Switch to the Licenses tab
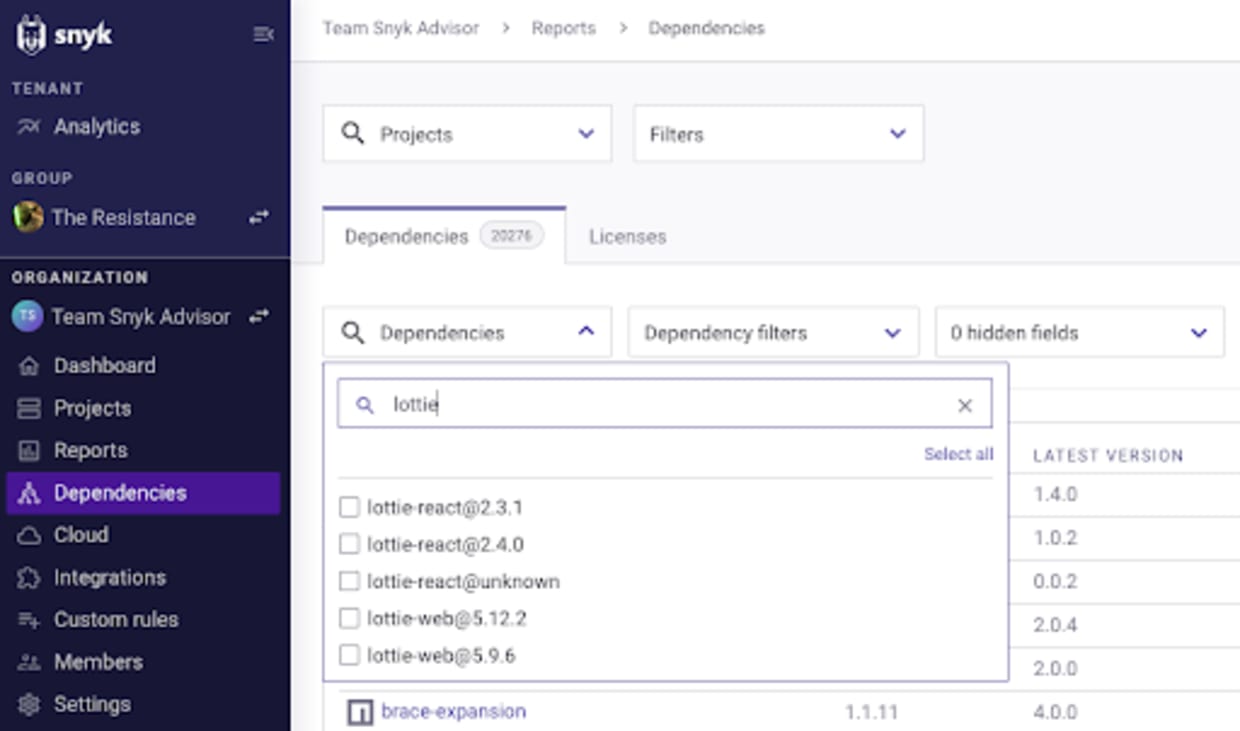The image size is (1240, 731). pyautogui.click(x=627, y=237)
